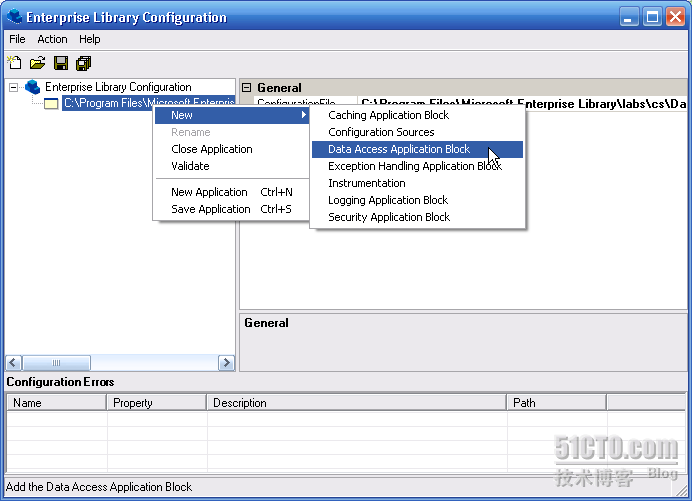The image size is (692, 501).
Task: Sort errors by Name column header
Action: click(x=56, y=403)
